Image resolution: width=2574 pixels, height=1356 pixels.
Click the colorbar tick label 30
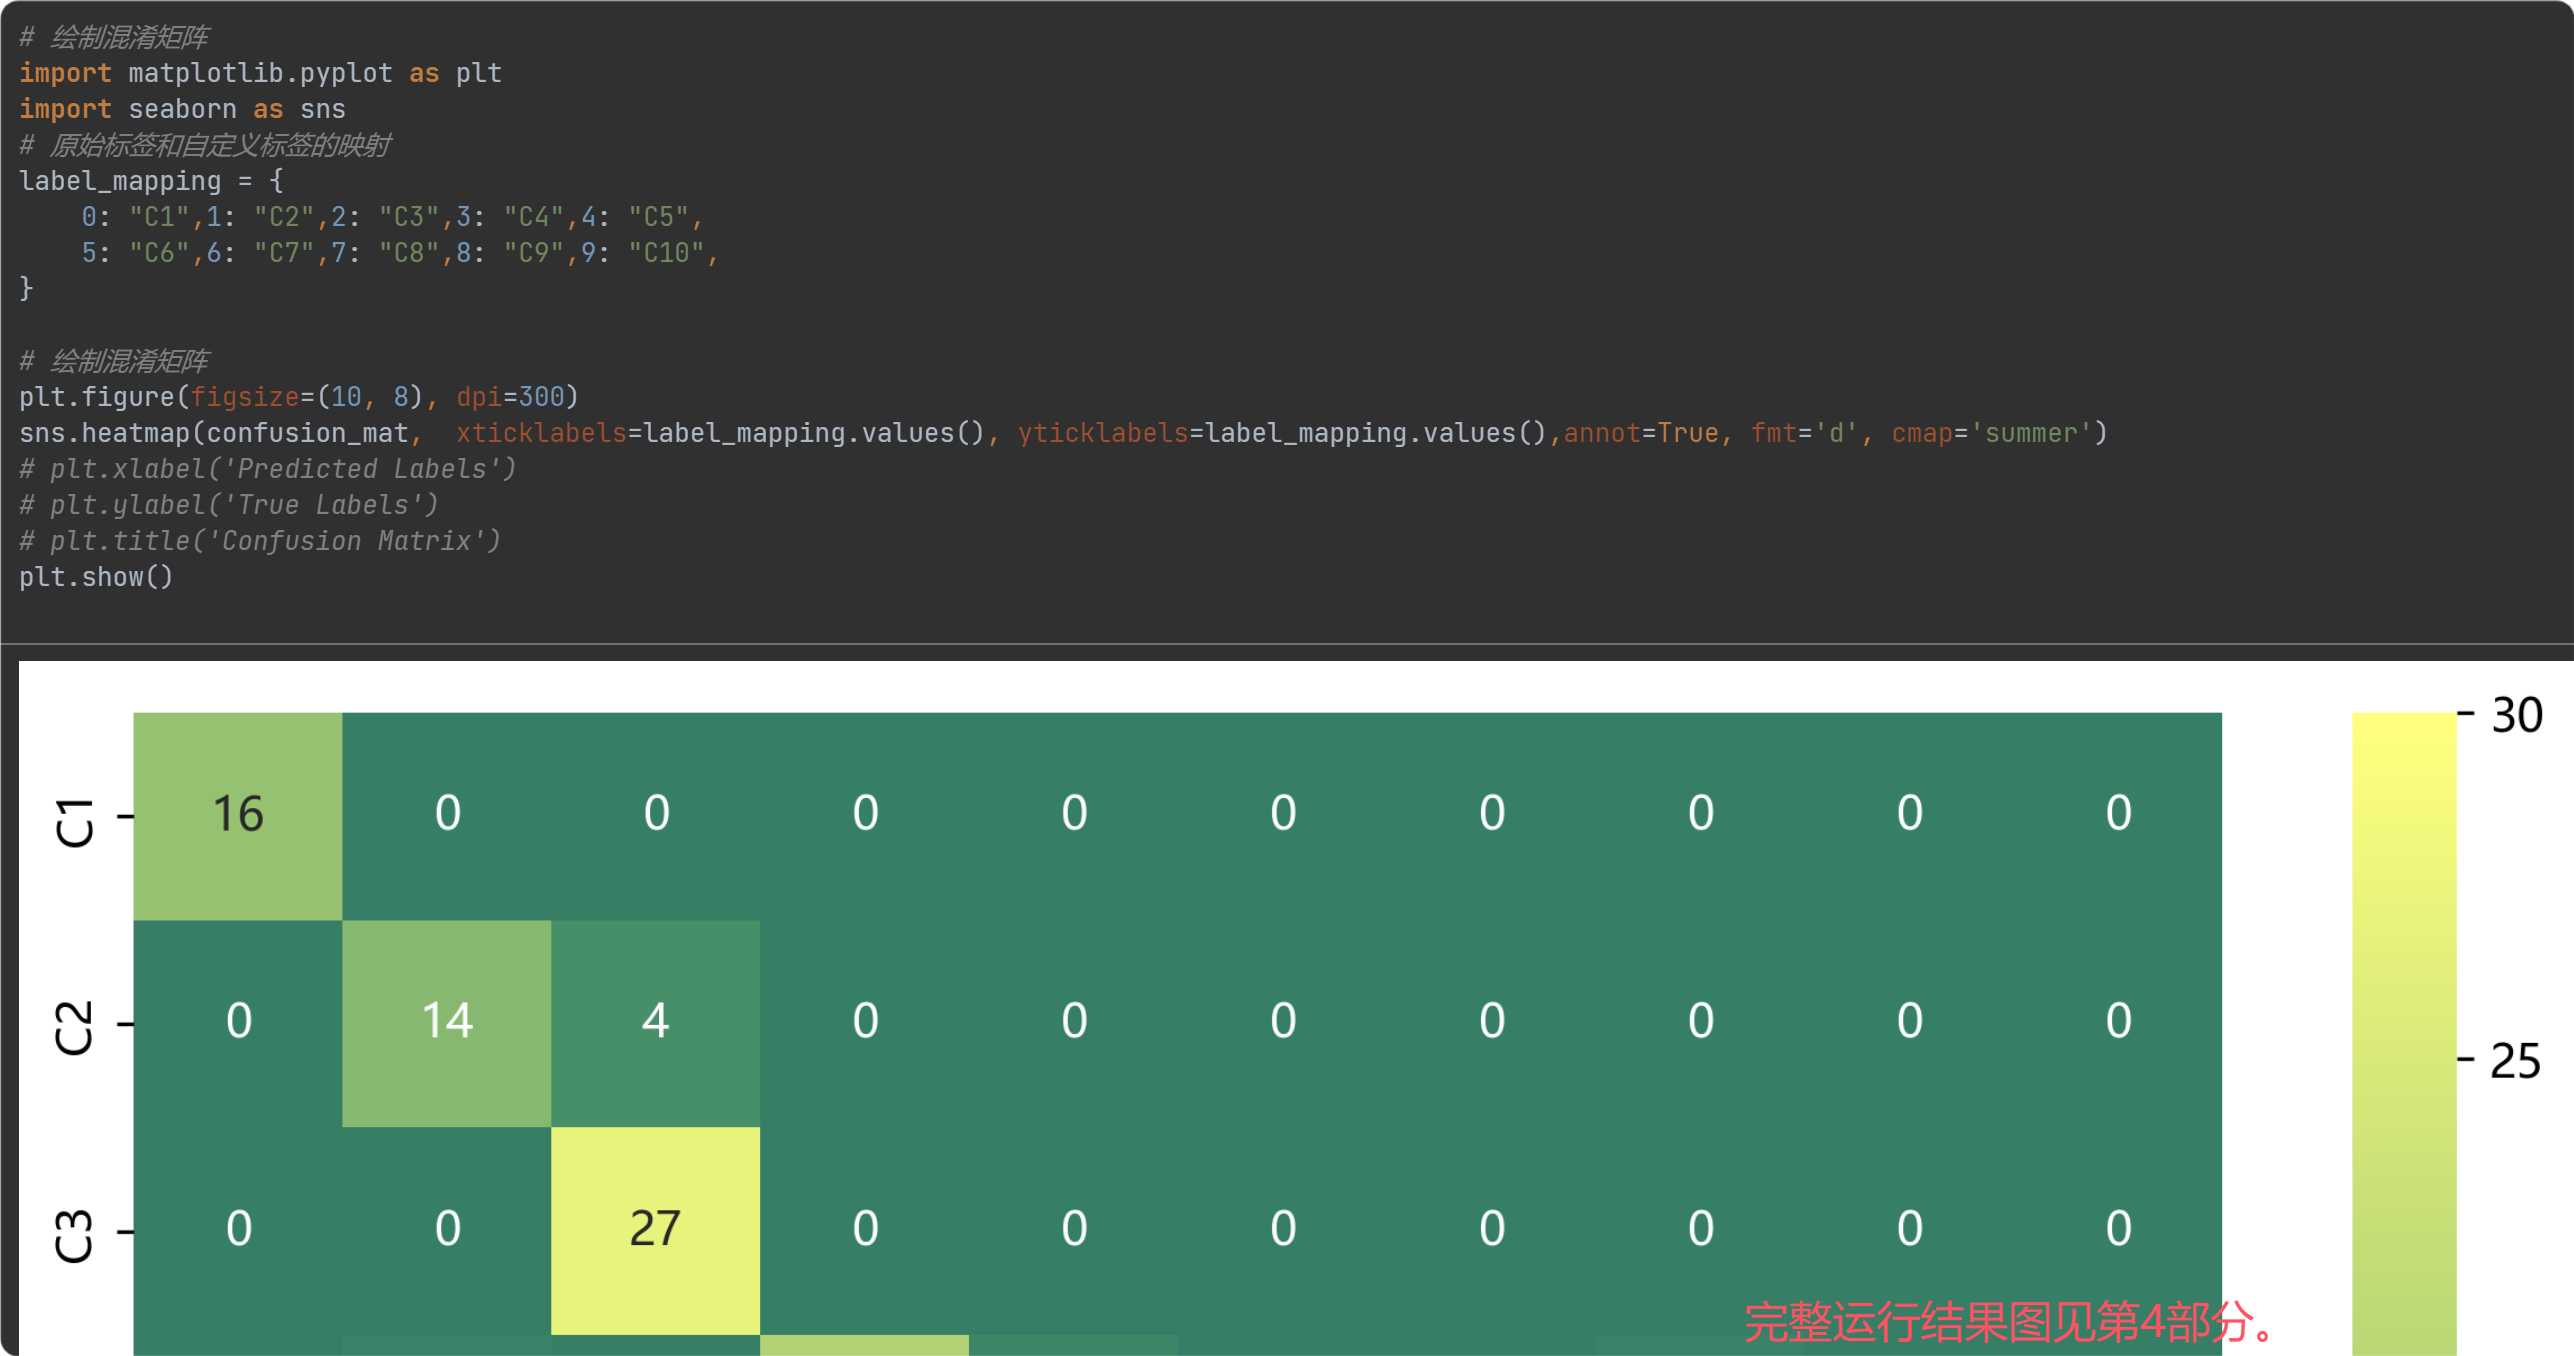(x=2516, y=716)
